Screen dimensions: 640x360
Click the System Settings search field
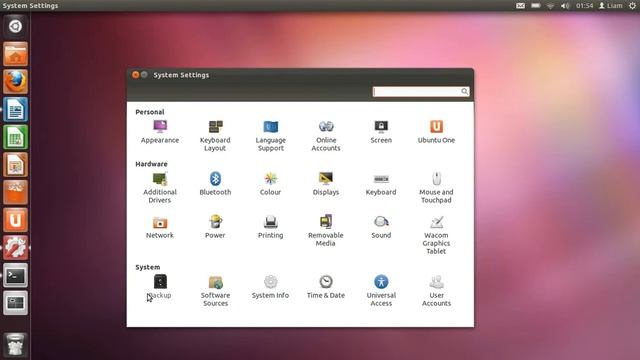(421, 91)
